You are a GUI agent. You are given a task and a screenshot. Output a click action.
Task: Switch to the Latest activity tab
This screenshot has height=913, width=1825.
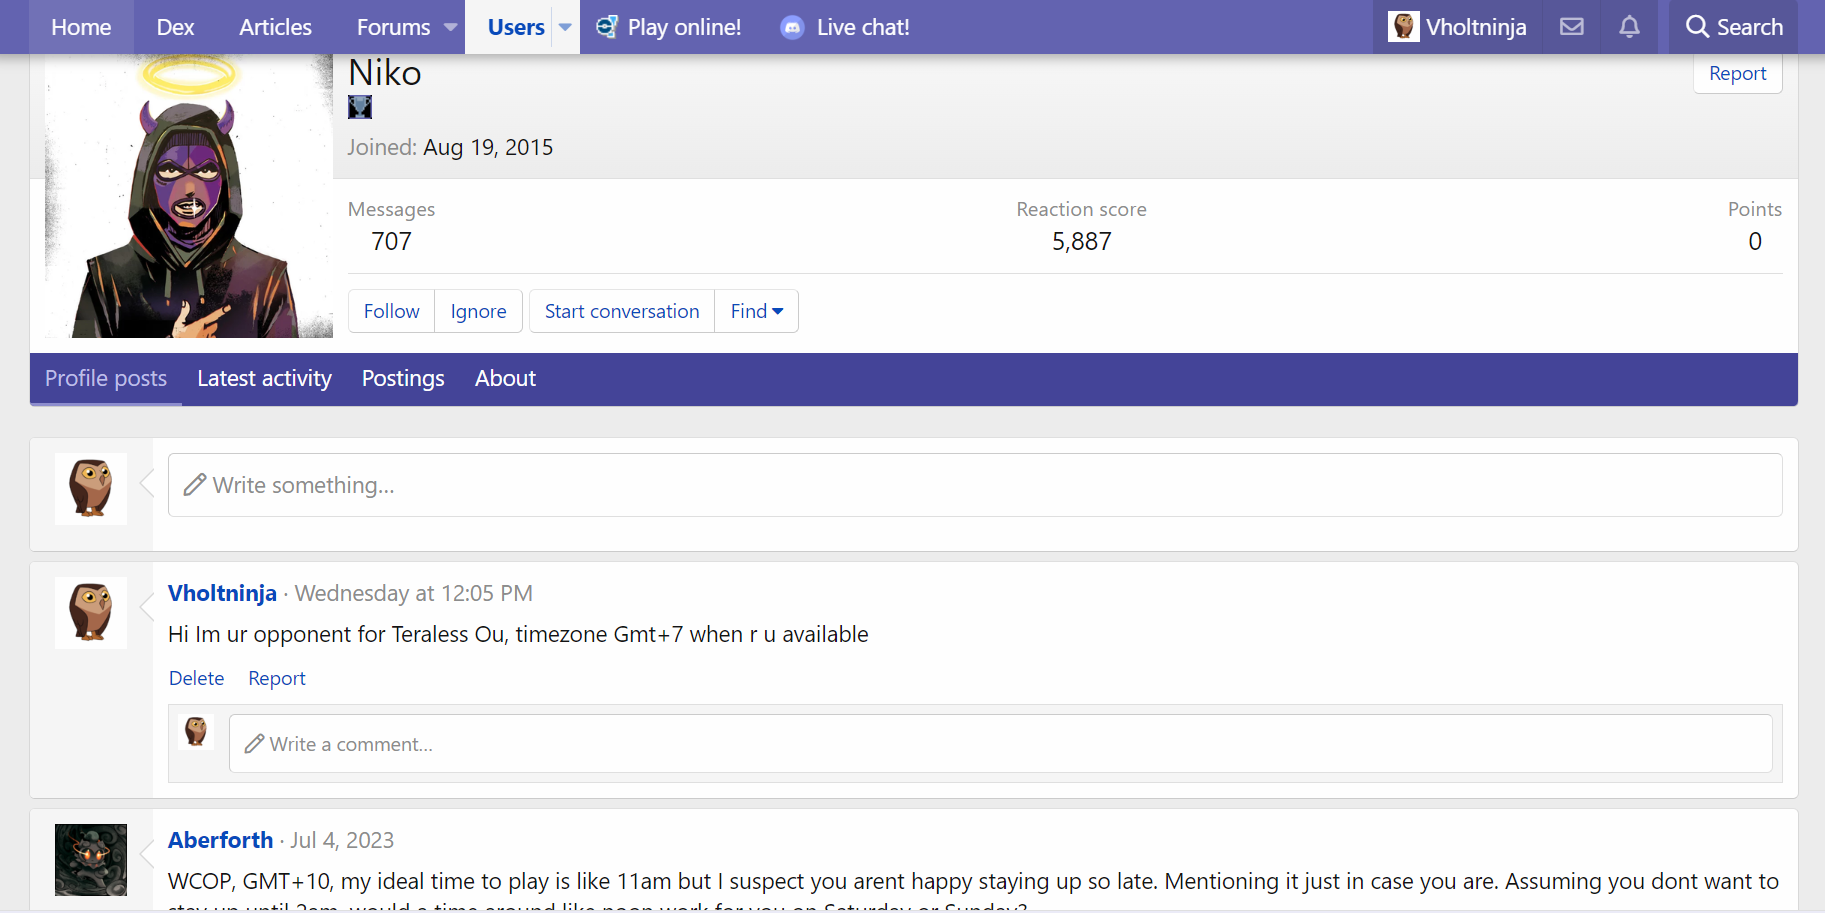point(264,378)
